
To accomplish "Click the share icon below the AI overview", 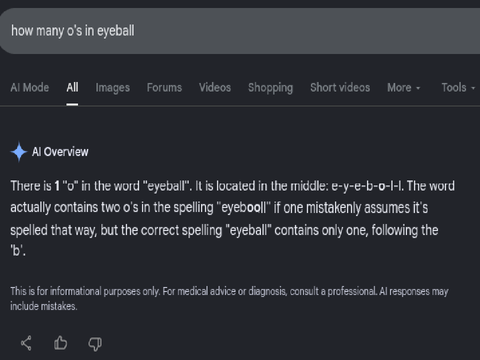I will (x=26, y=343).
